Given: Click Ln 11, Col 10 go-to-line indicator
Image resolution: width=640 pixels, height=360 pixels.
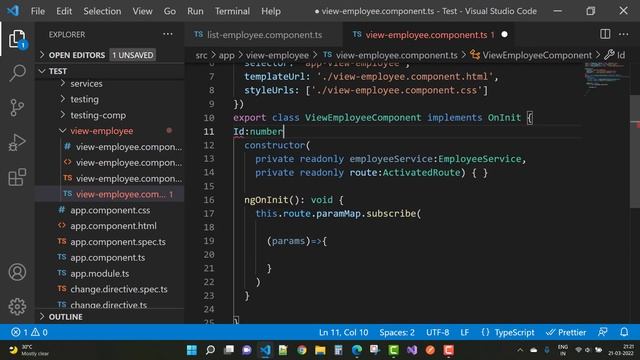Looking at the screenshot, I should tap(343, 332).
